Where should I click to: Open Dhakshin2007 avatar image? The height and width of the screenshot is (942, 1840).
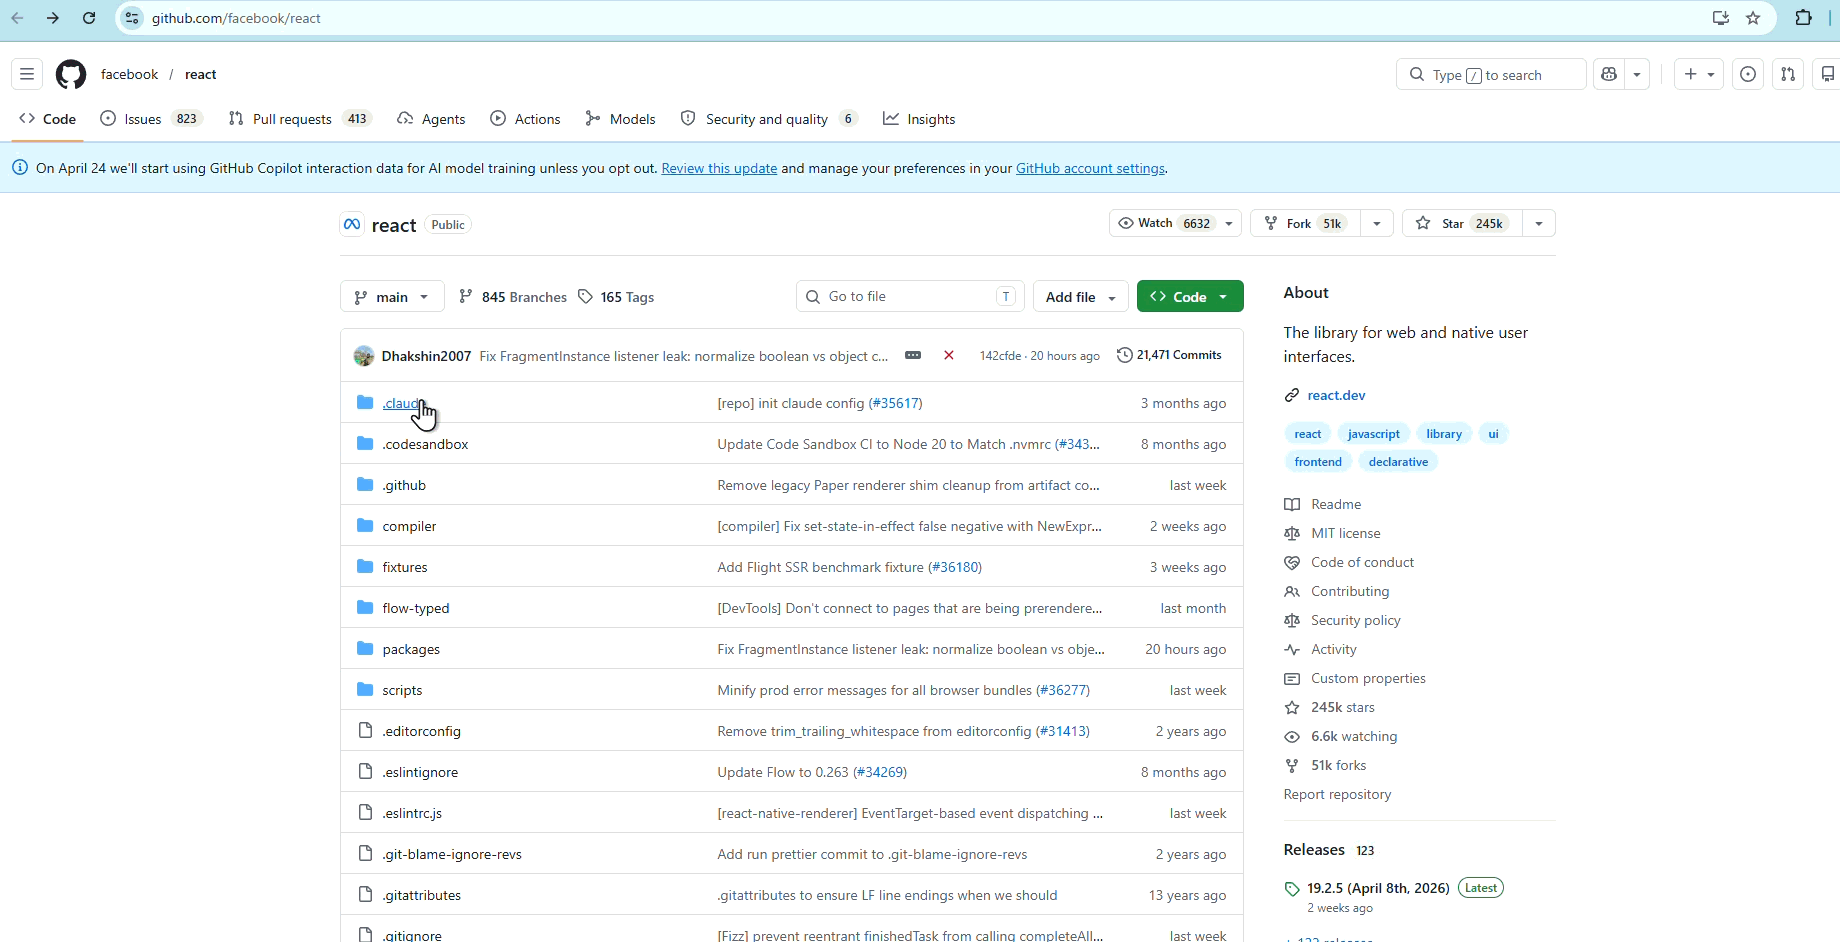pyautogui.click(x=364, y=355)
